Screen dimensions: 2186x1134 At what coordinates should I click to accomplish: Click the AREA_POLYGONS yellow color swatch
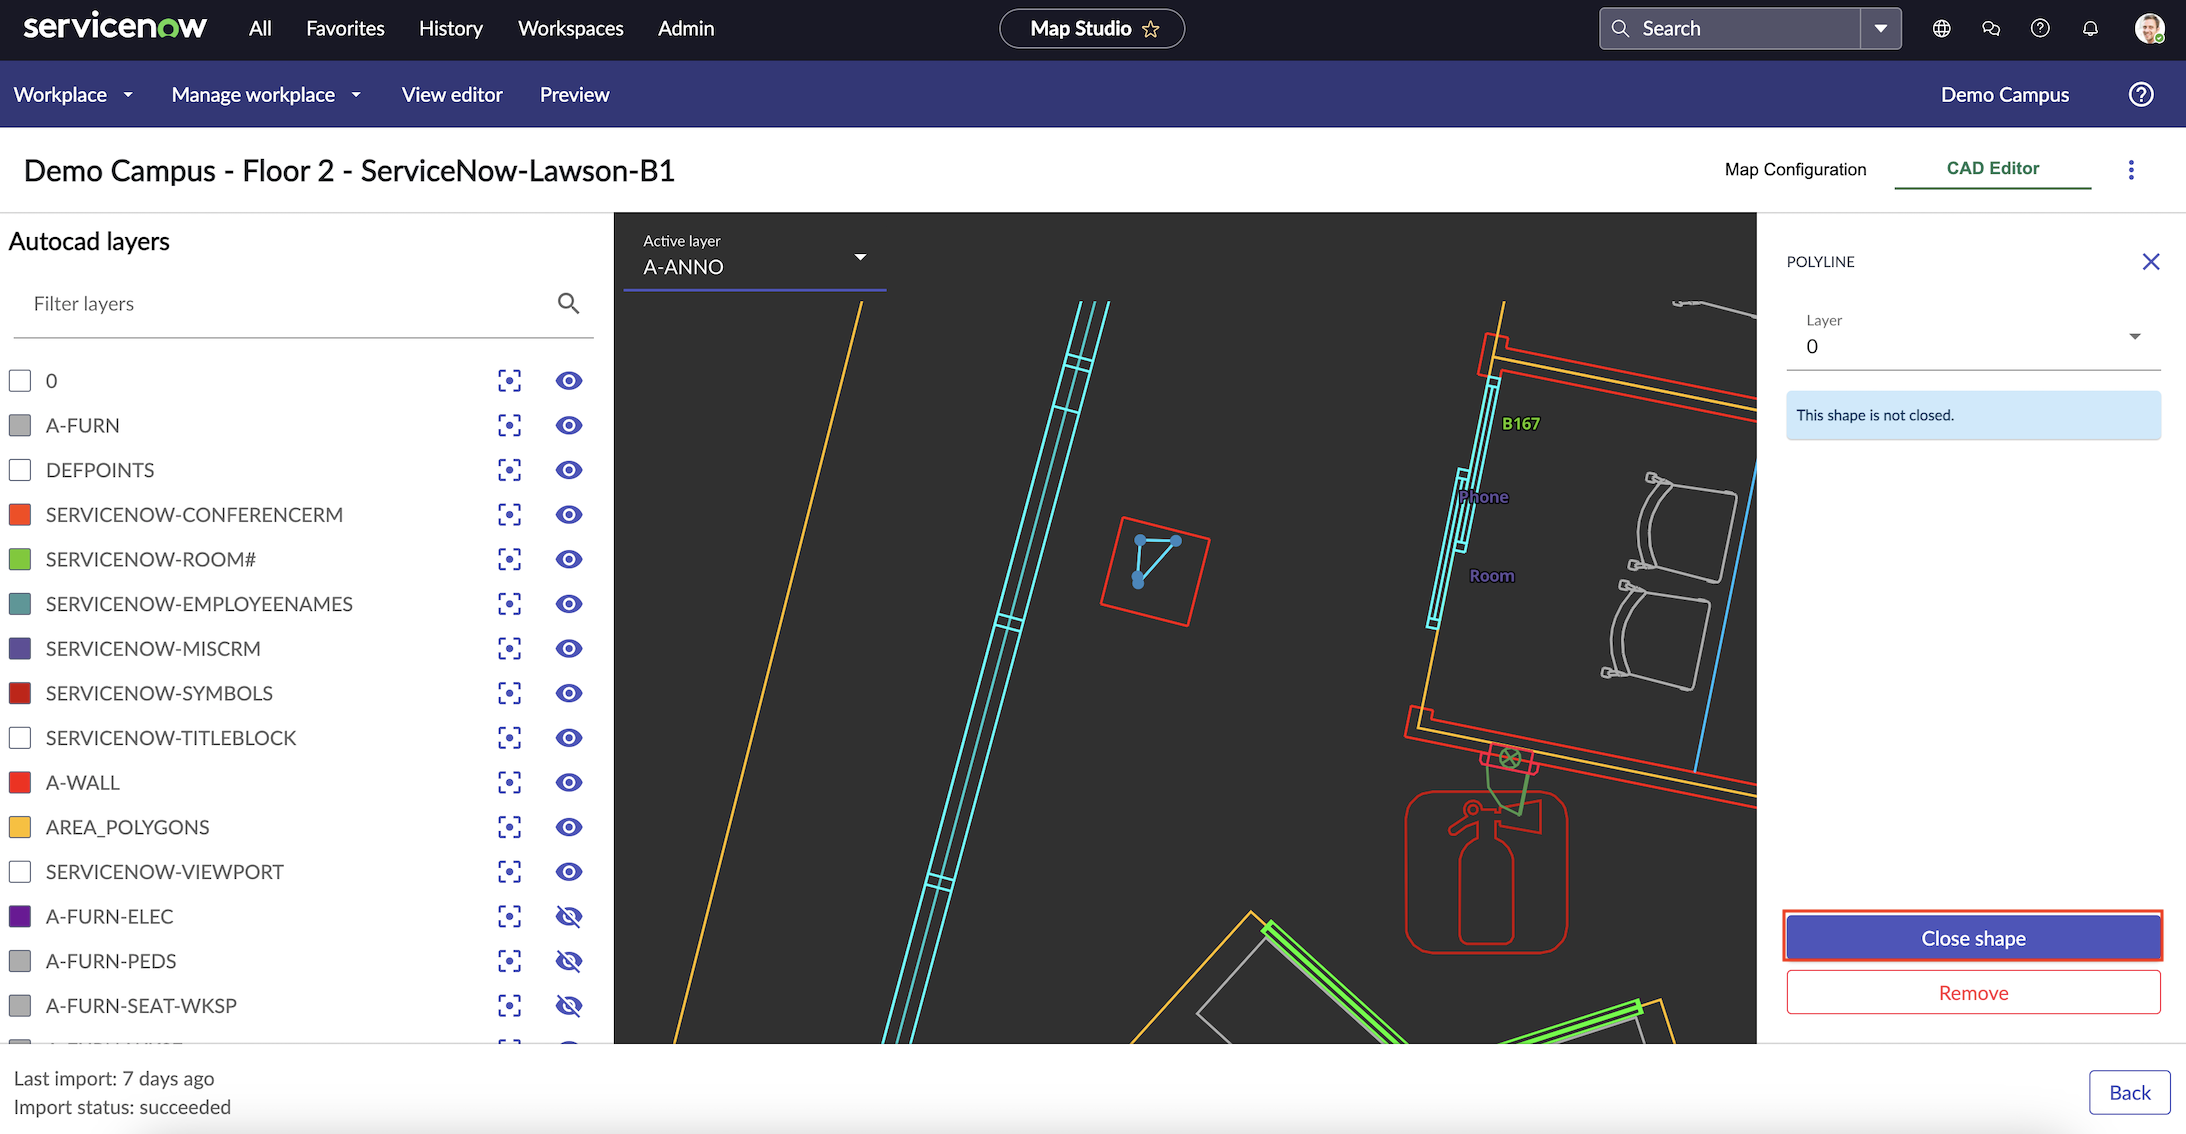pyautogui.click(x=20, y=828)
